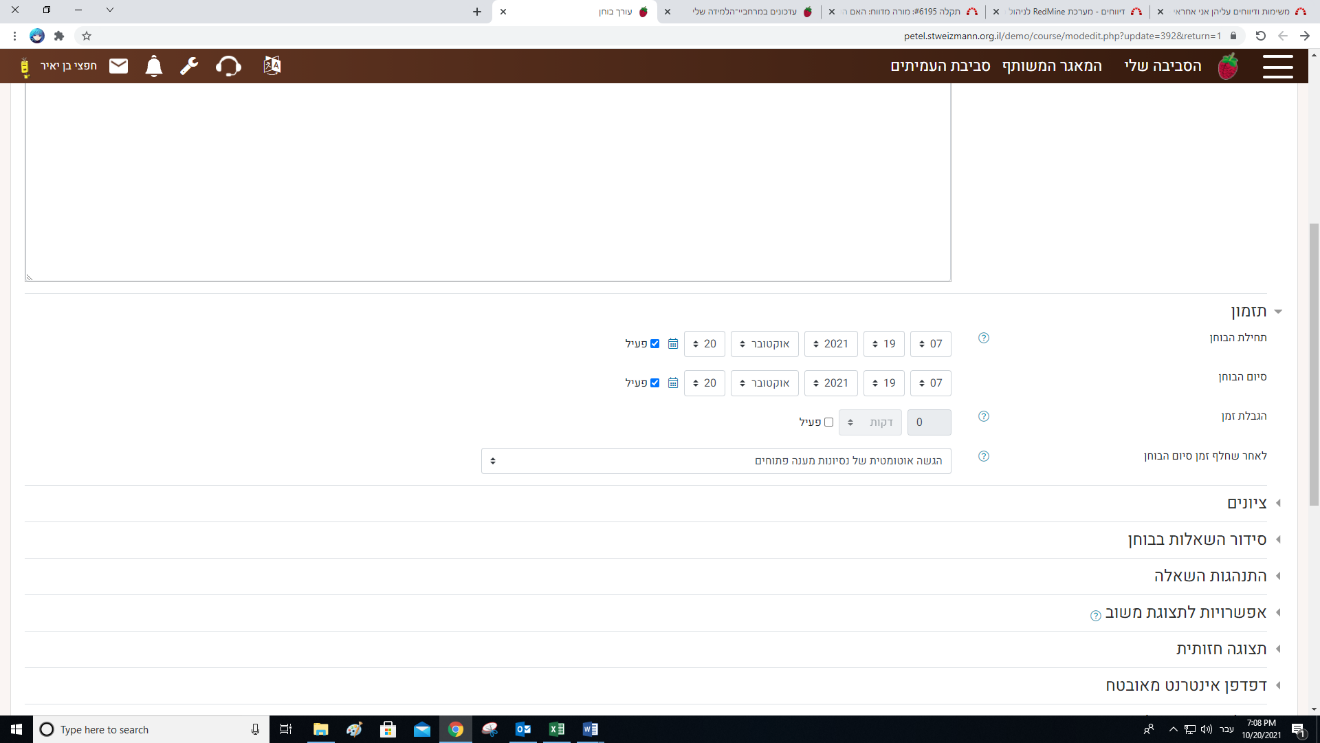The image size is (1320, 743).
Task: Open calendar picker for תחילת הבוחן
Action: point(673,344)
